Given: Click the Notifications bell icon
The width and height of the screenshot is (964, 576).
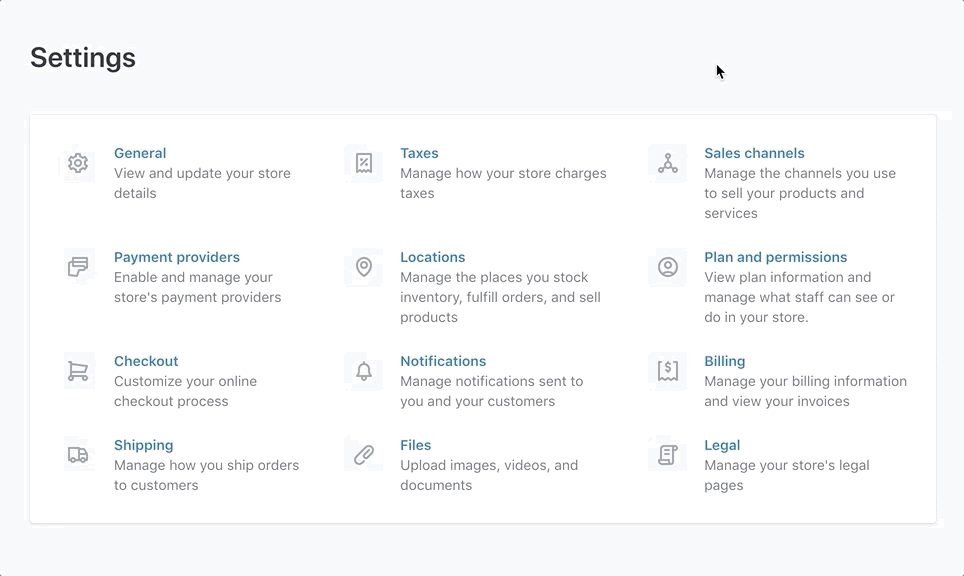Looking at the screenshot, I should 364,371.
